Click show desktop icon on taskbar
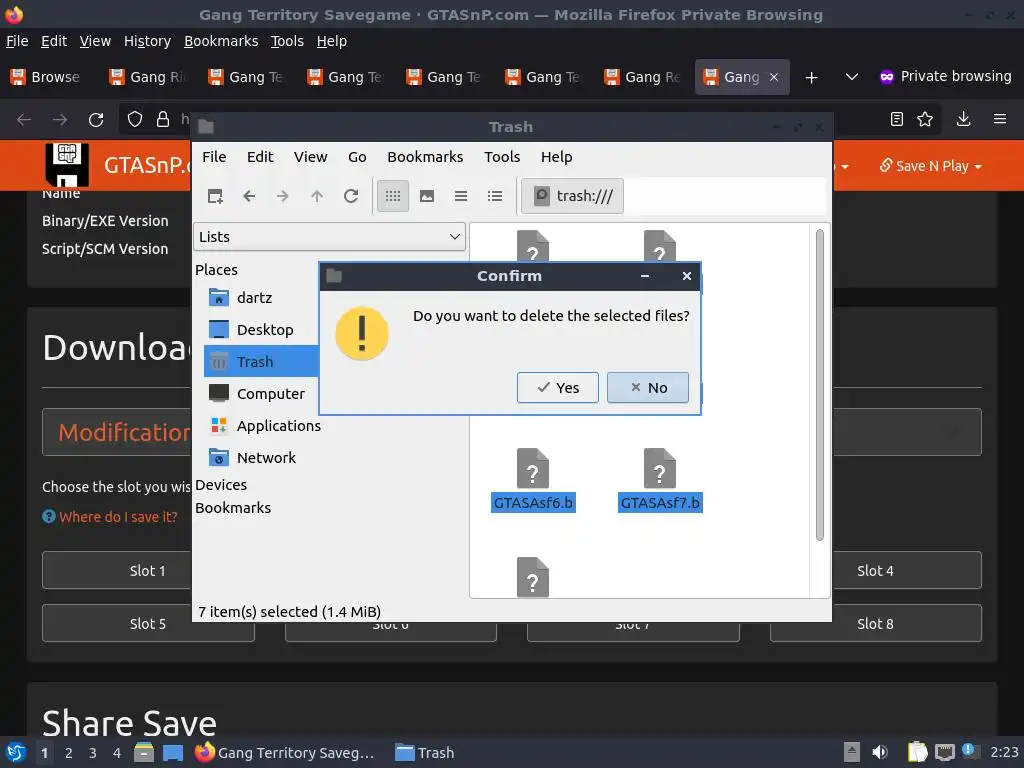 click(172, 753)
